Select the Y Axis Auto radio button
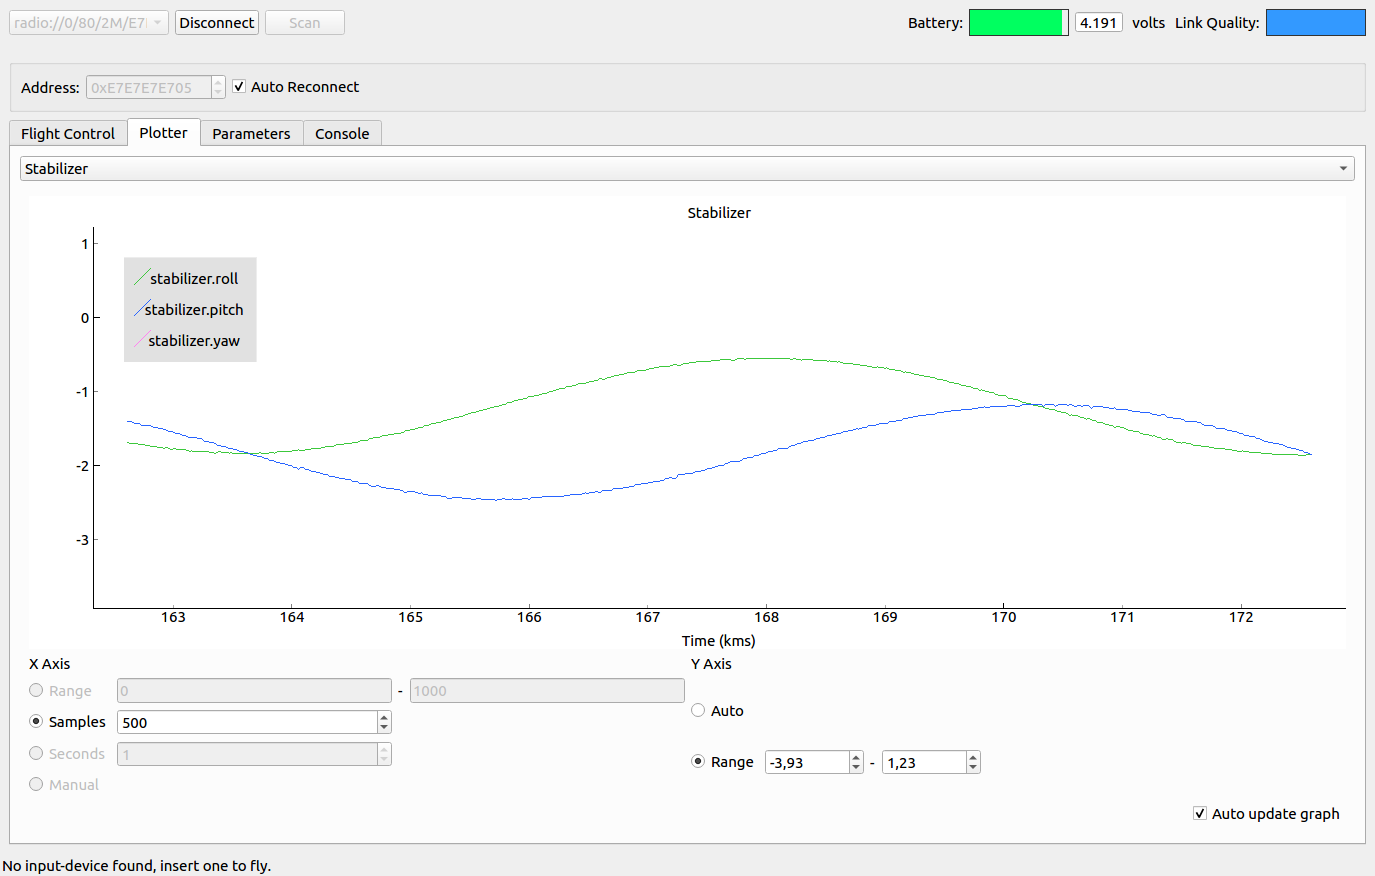 tap(698, 710)
